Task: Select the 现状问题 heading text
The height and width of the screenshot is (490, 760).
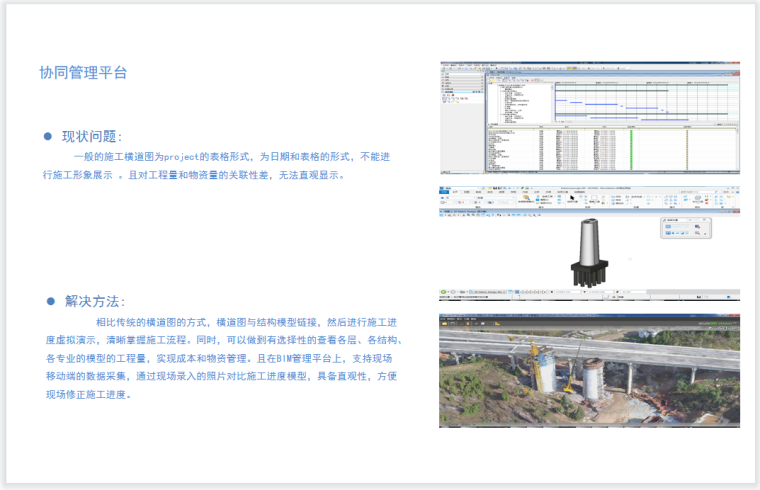Action: click(92, 136)
